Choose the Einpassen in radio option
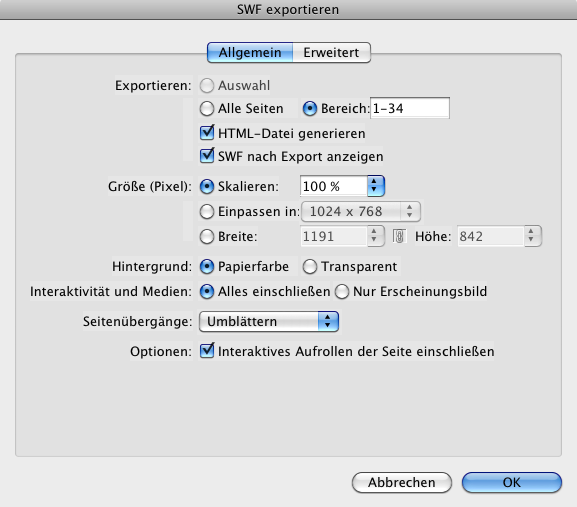 [207, 212]
